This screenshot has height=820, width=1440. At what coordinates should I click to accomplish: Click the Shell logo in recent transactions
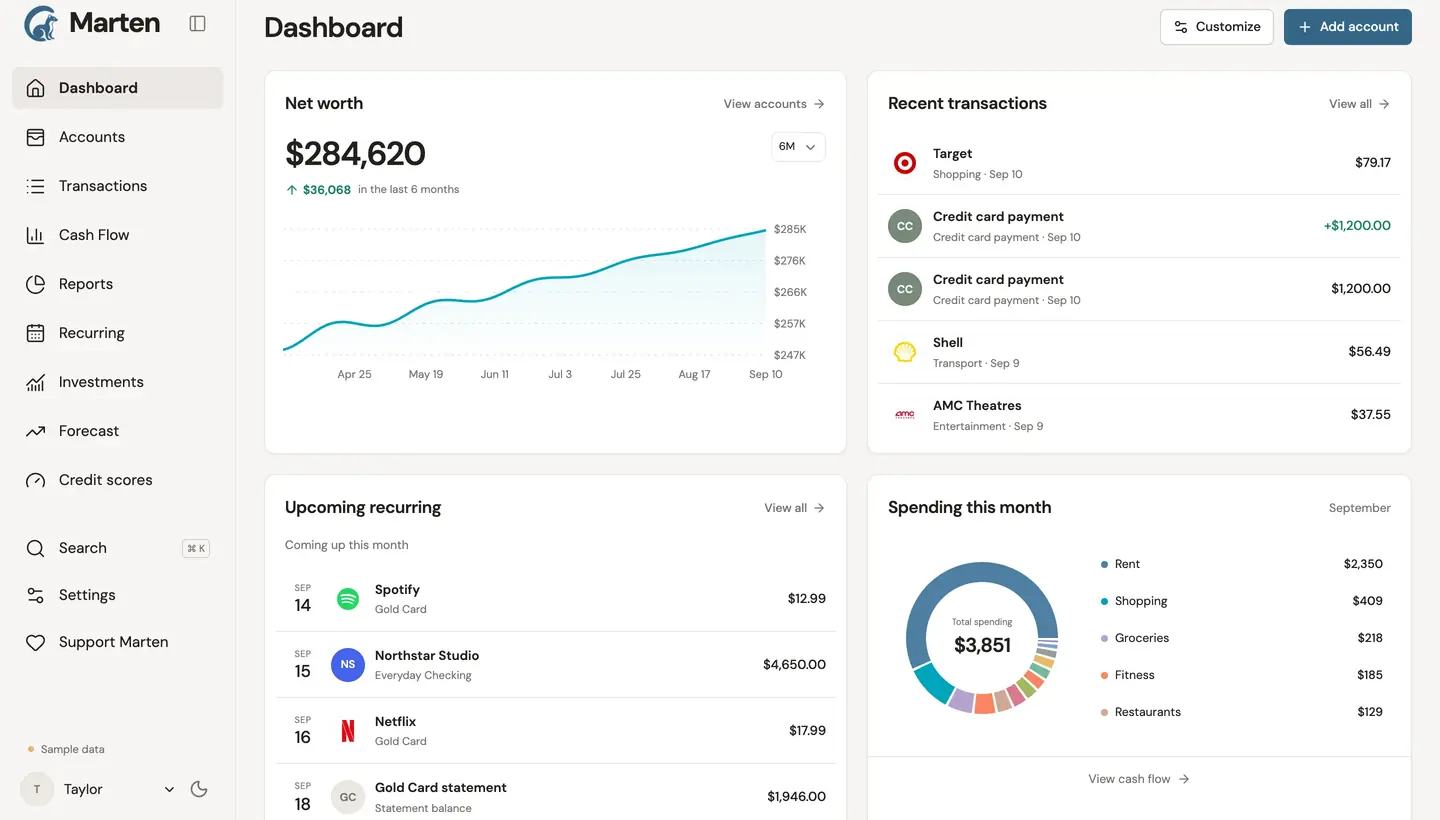[905, 352]
